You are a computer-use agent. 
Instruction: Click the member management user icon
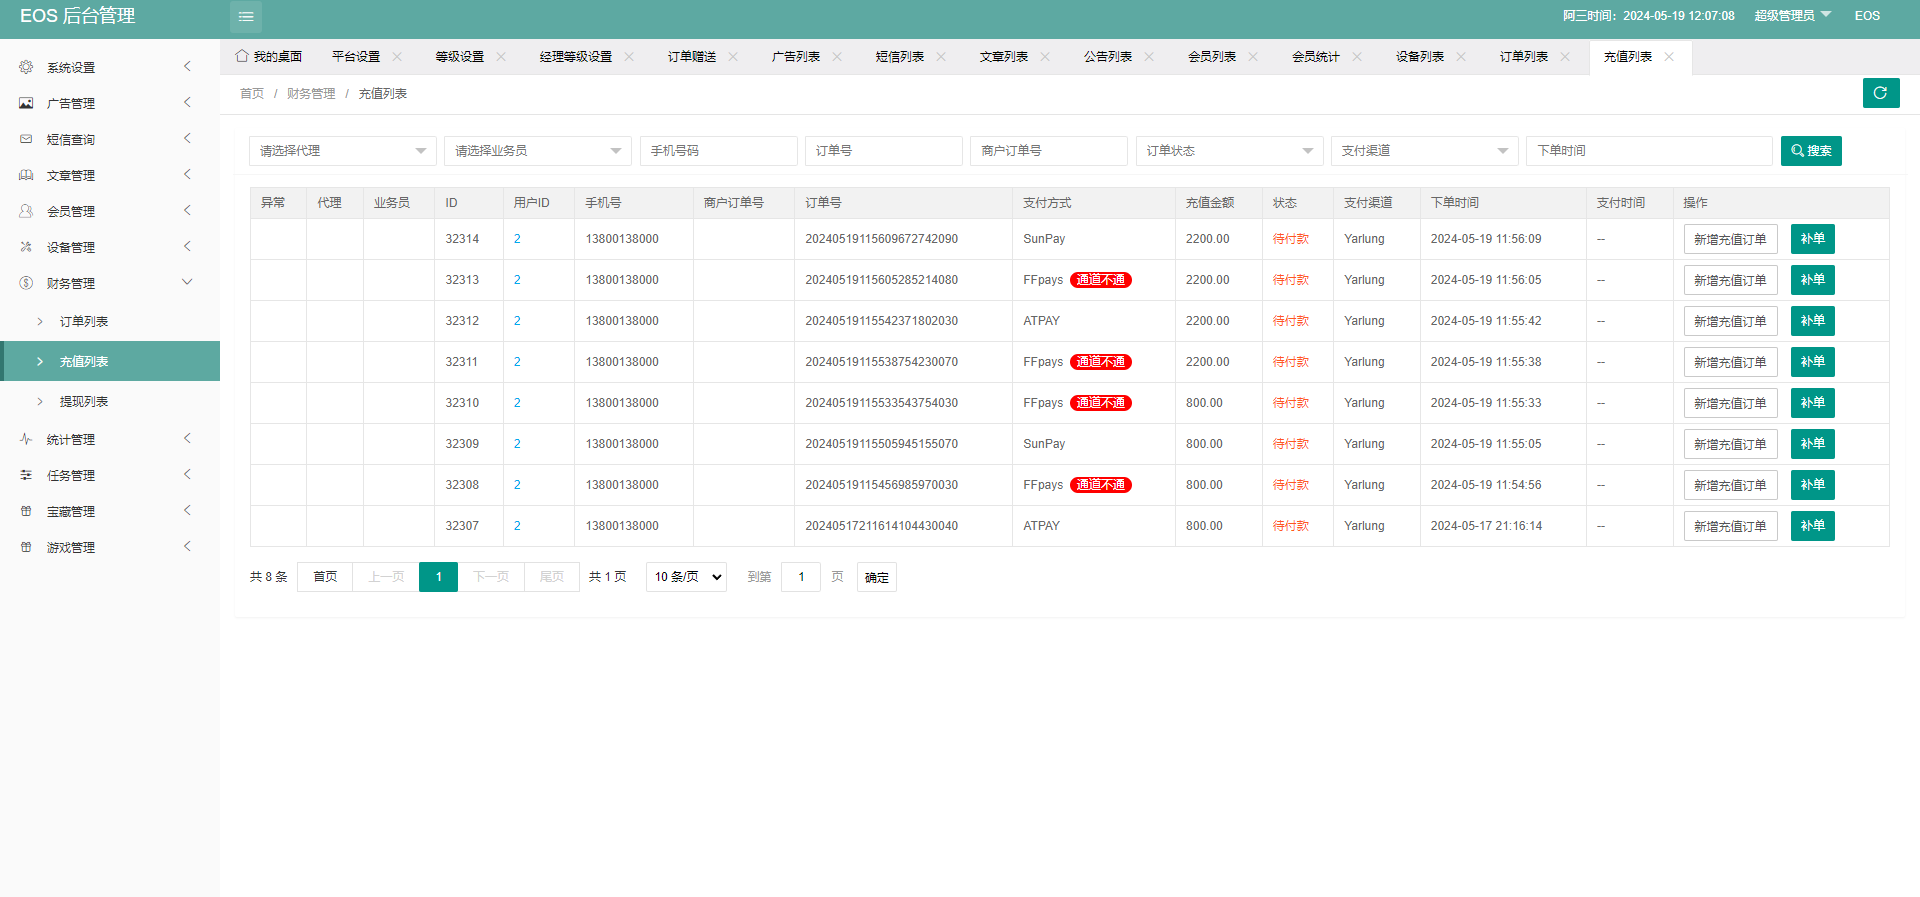point(26,211)
